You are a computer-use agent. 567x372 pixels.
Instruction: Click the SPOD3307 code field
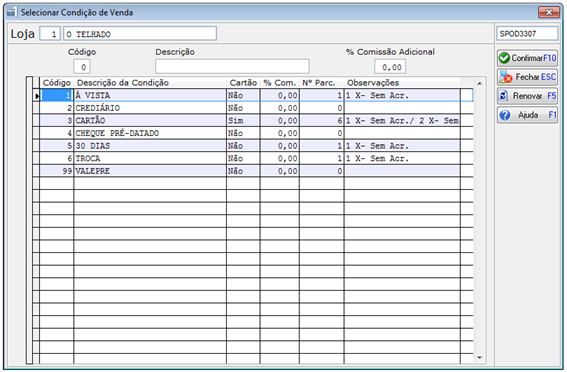527,34
